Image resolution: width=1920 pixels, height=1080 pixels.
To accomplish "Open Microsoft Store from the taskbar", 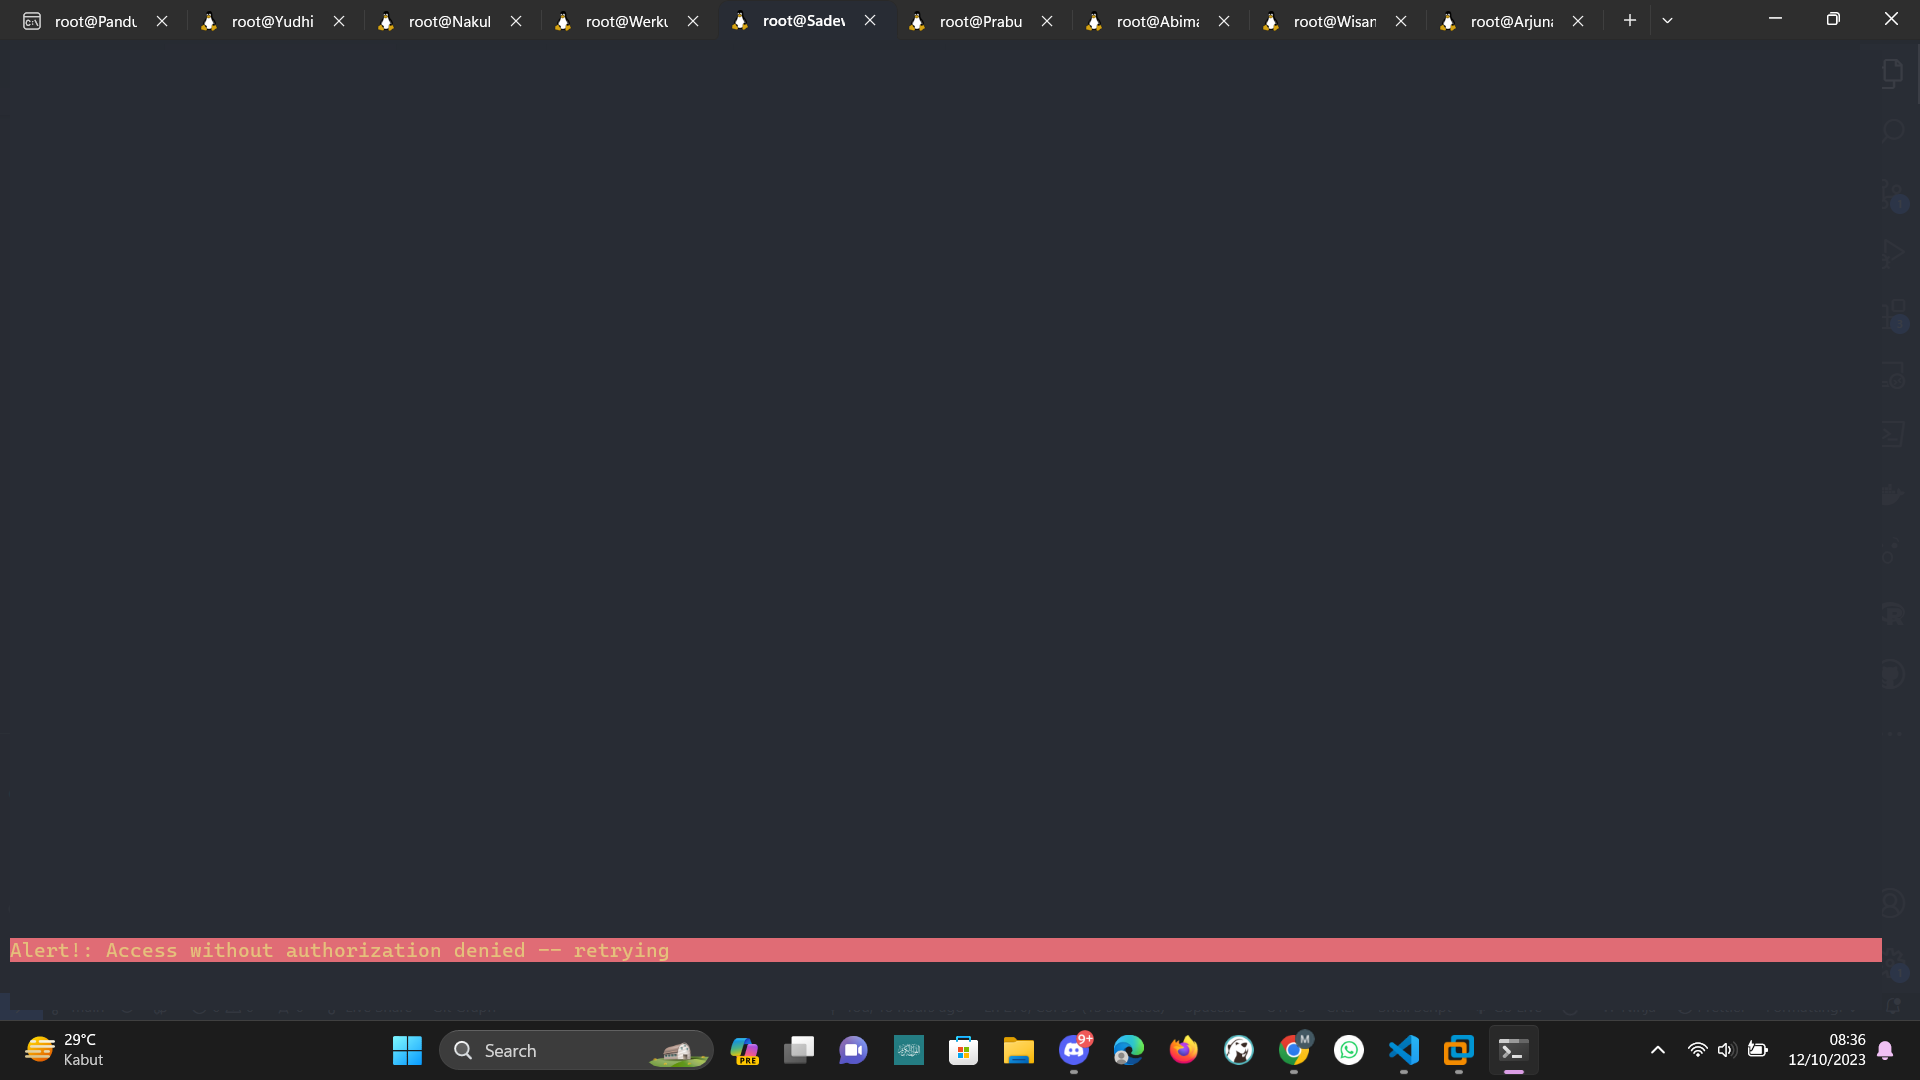I will (963, 1050).
